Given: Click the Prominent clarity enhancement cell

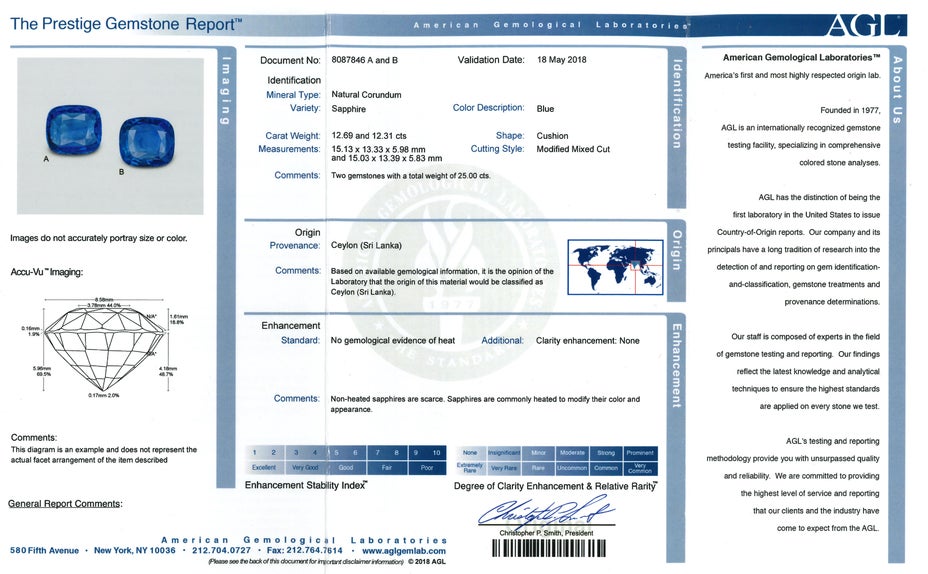Looking at the screenshot, I should [x=640, y=453].
